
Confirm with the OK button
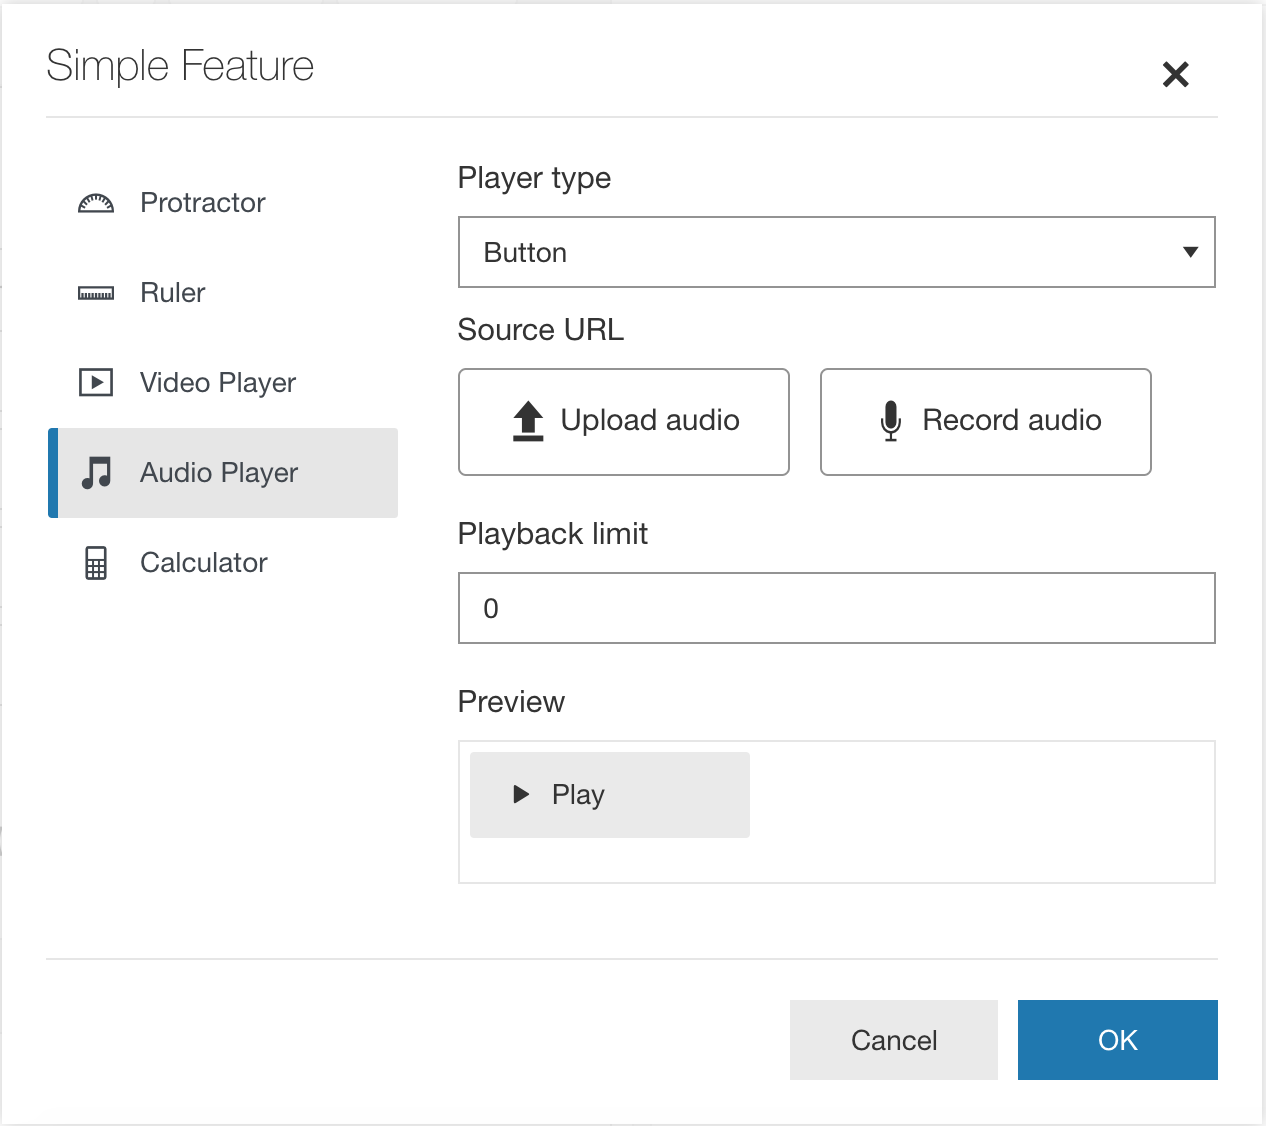pos(1118,1040)
